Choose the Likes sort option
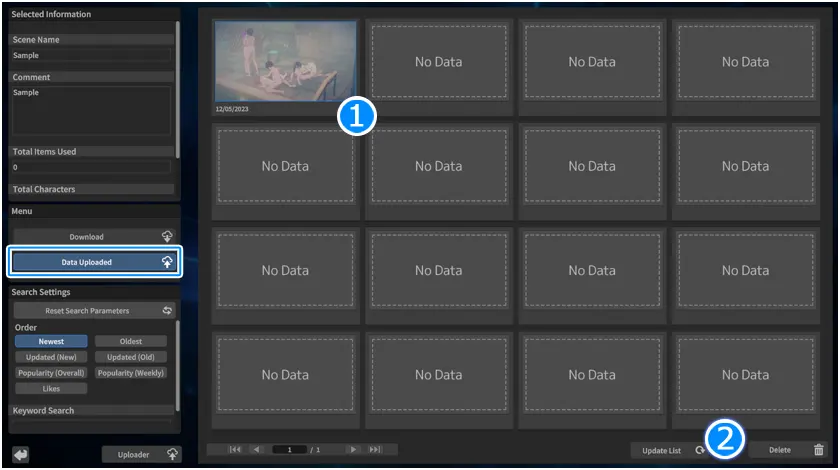This screenshot has width=840, height=470. tap(51, 388)
